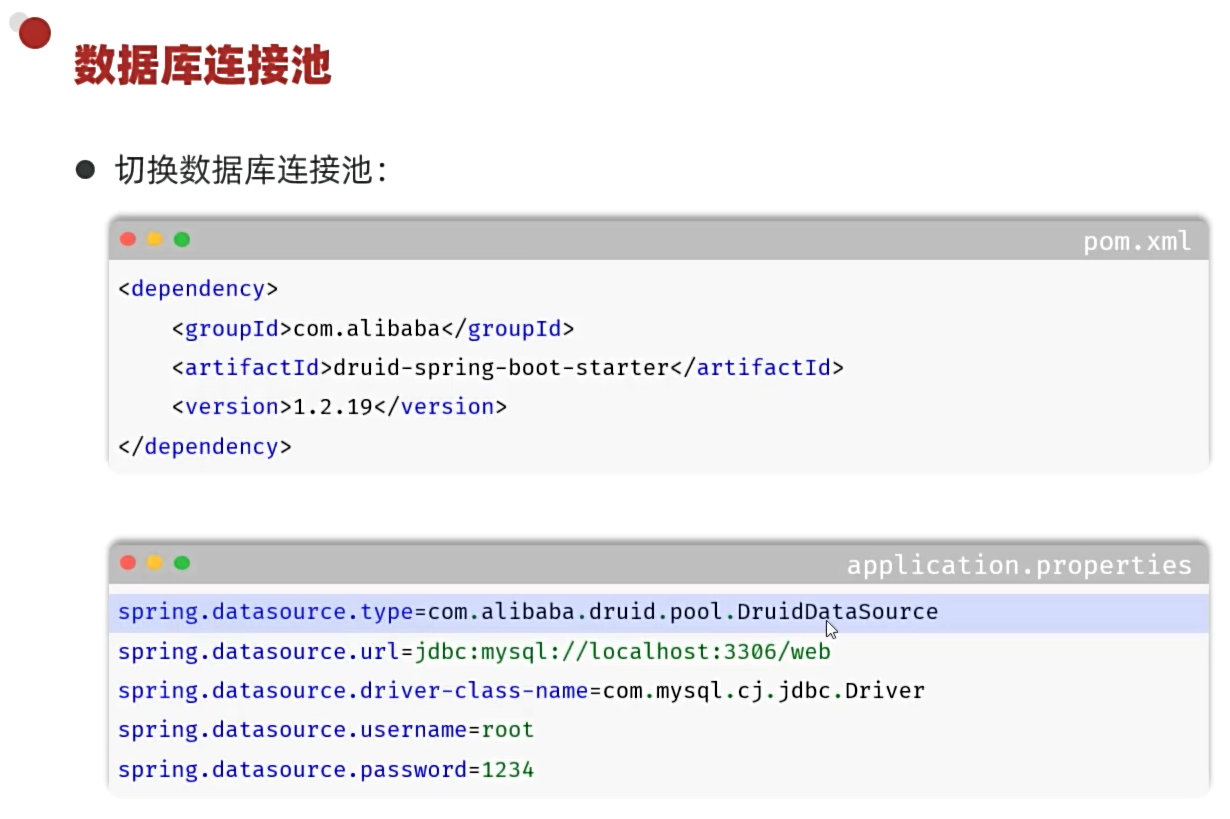Click the druid-spring-boot-starter artifactId text
Viewport: 1230px width, 819px height.
tap(501, 368)
